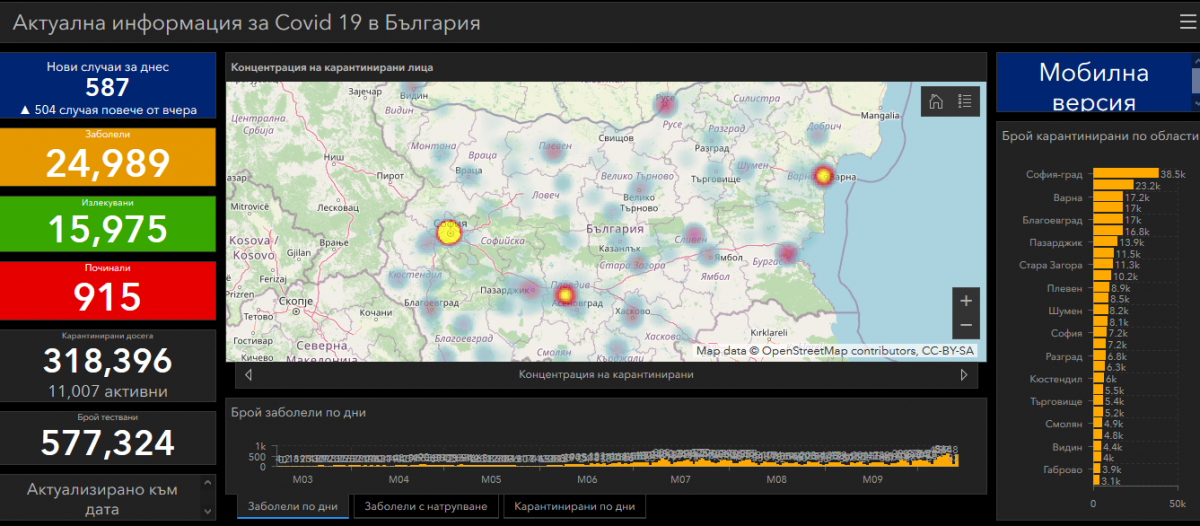1200x526 pixels.
Task: Click the 504 случая повече от вчера text
Action: (108, 110)
